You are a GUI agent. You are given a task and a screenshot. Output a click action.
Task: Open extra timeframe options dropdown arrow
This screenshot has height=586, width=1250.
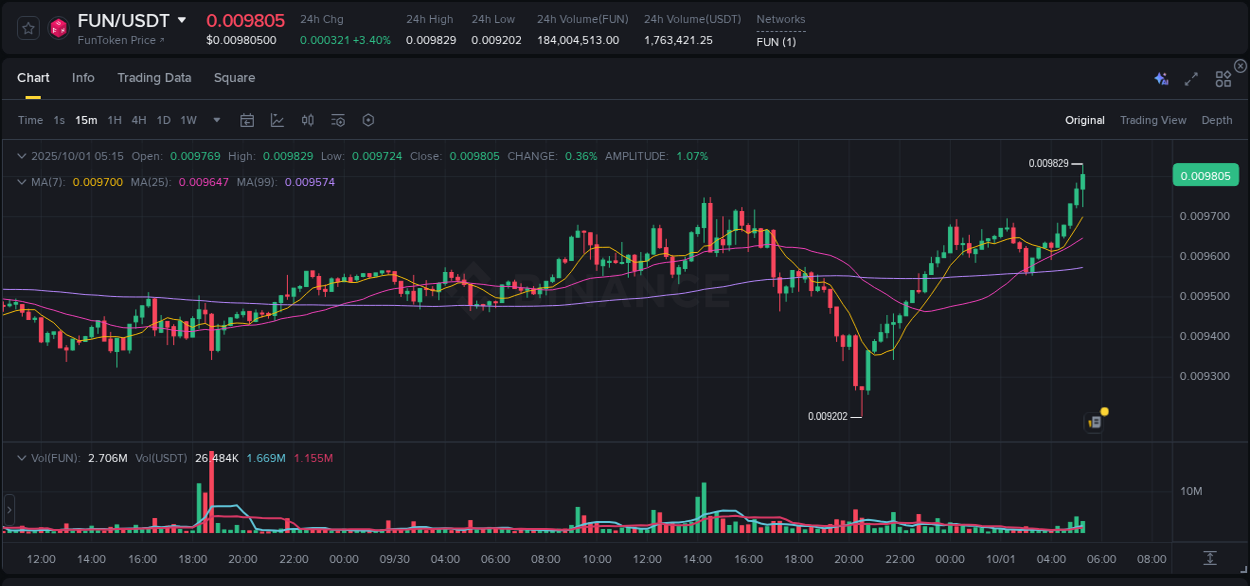pos(216,120)
